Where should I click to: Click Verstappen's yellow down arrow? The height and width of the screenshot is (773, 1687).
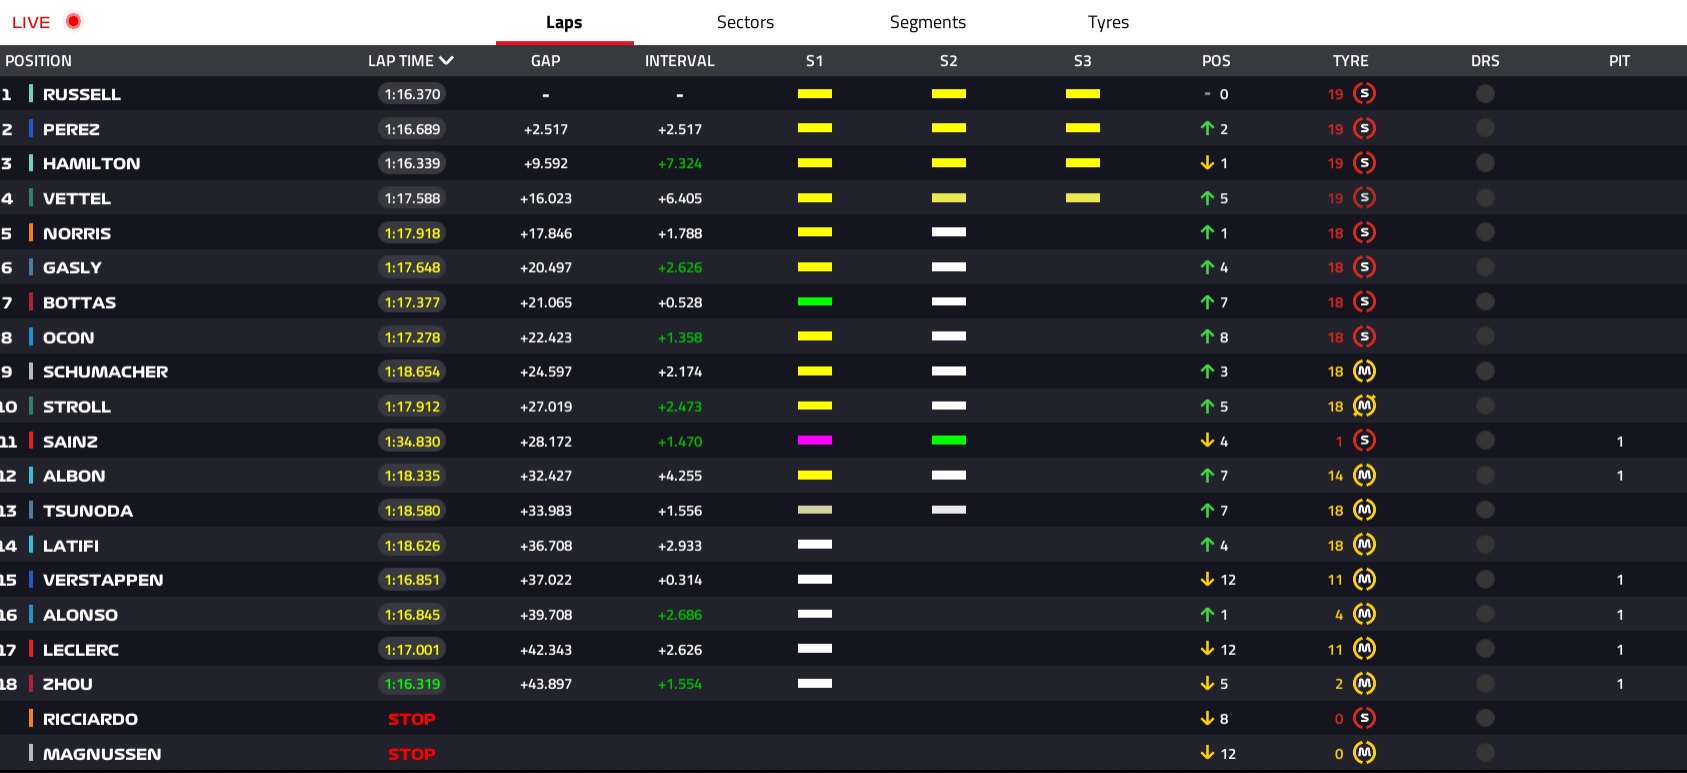click(1207, 580)
